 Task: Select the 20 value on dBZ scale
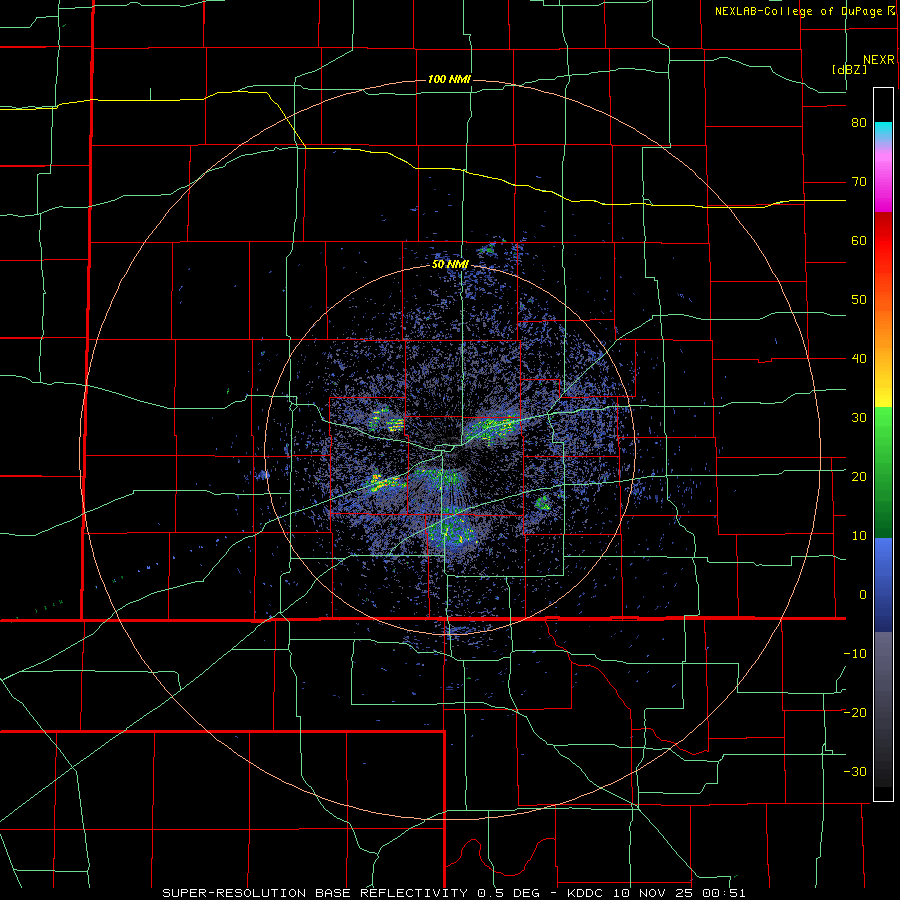[859, 477]
